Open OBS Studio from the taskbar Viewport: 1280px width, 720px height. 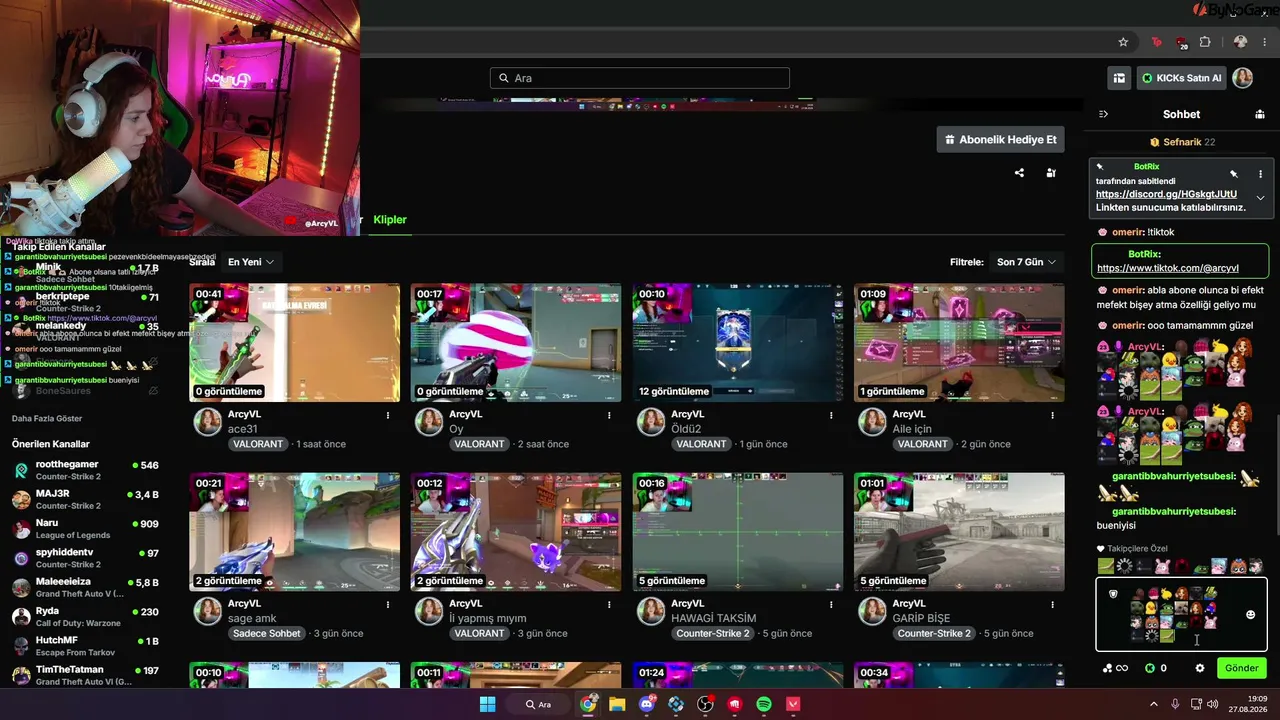pos(706,704)
